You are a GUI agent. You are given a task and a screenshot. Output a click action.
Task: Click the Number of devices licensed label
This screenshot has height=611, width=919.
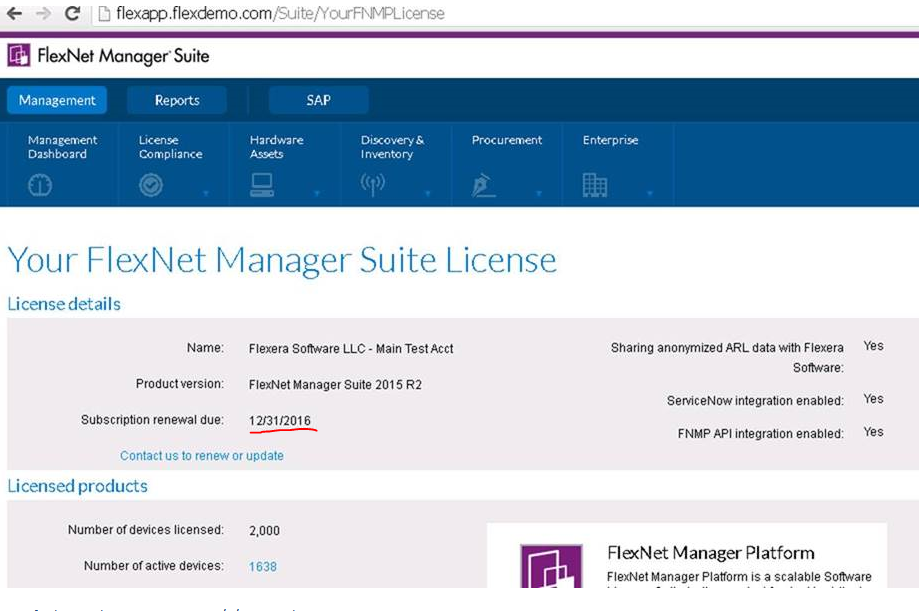tap(146, 529)
